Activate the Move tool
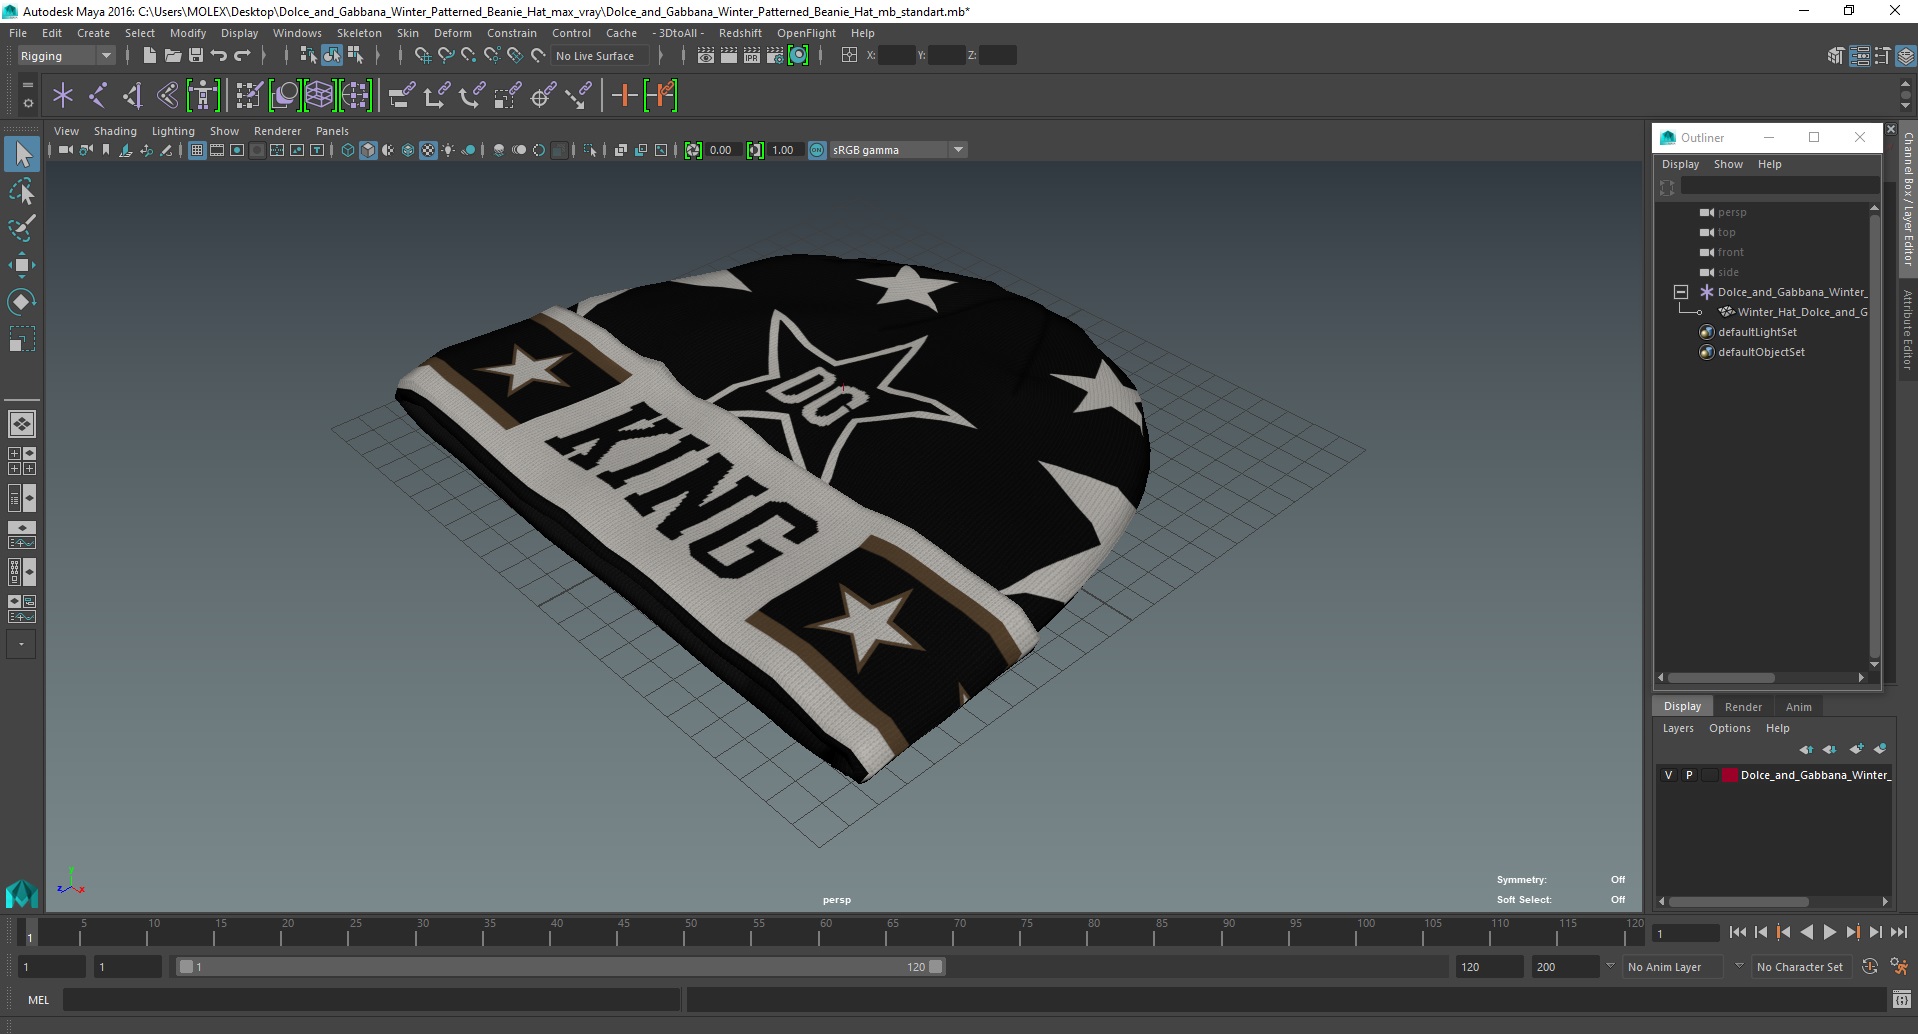1918x1034 pixels. 22,265
